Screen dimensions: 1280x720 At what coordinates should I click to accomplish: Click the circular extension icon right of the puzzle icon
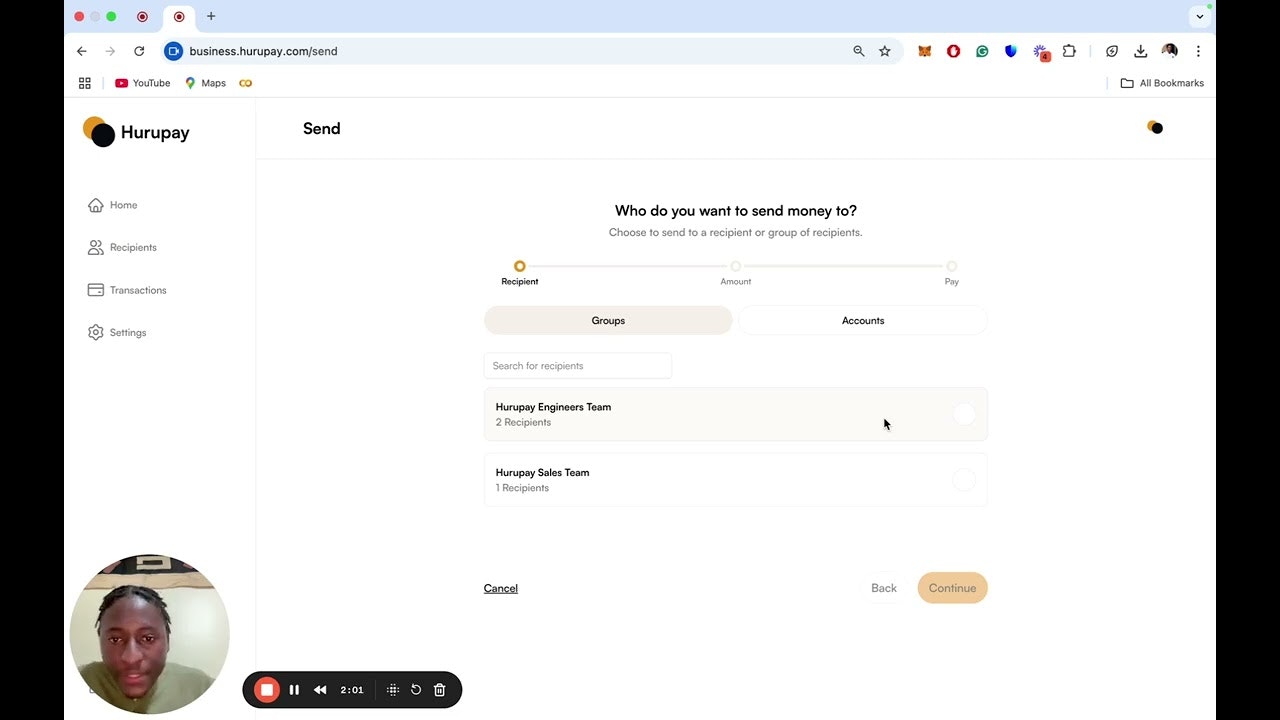[1112, 51]
